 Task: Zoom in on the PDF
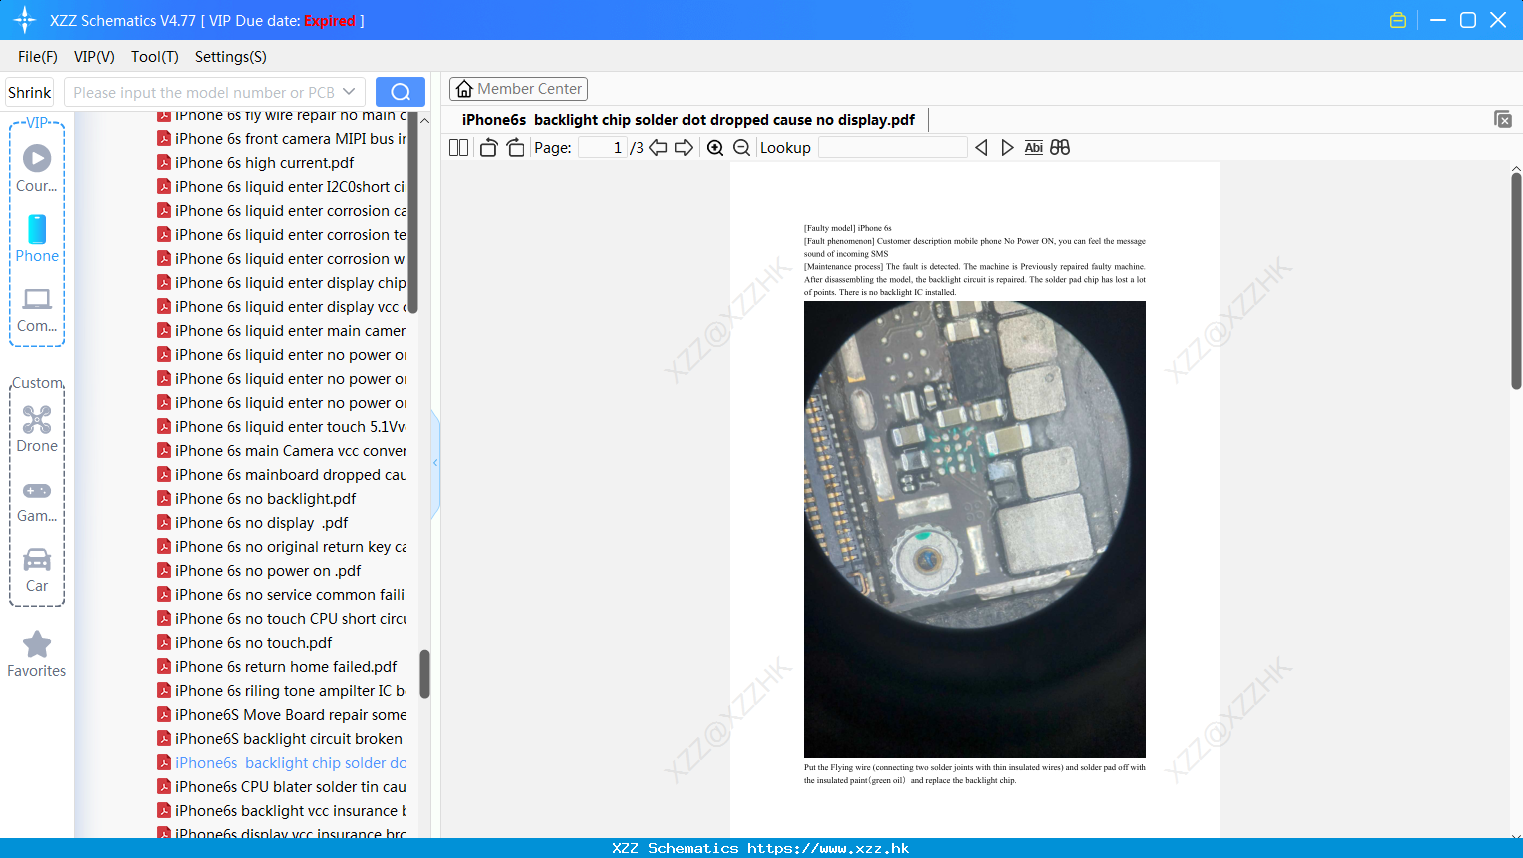pos(715,147)
